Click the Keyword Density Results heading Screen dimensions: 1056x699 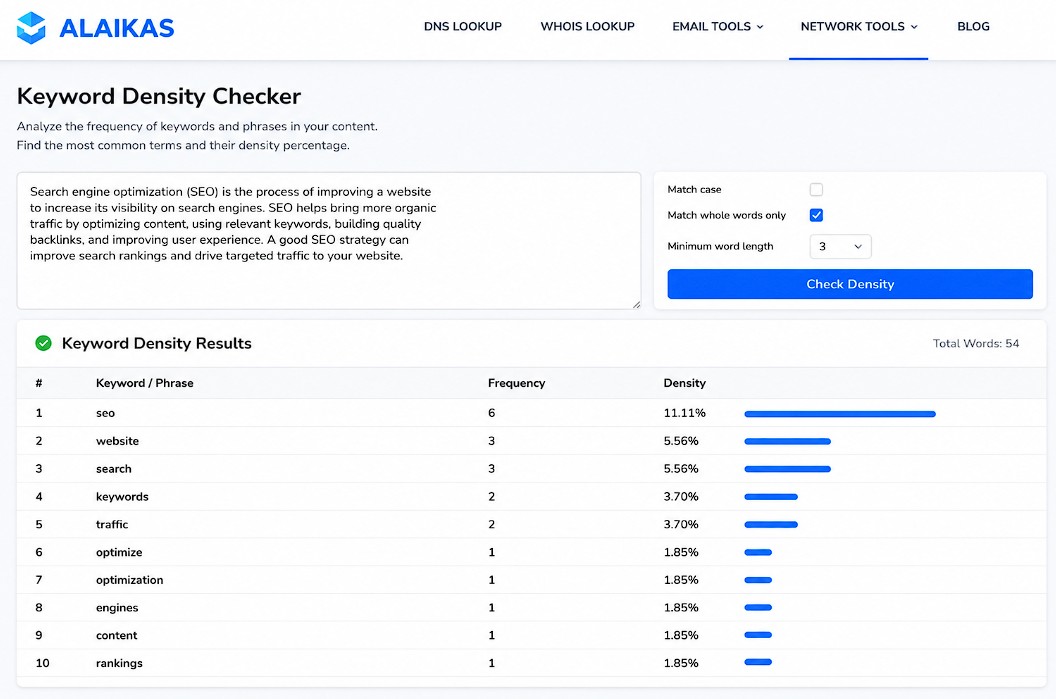[157, 343]
